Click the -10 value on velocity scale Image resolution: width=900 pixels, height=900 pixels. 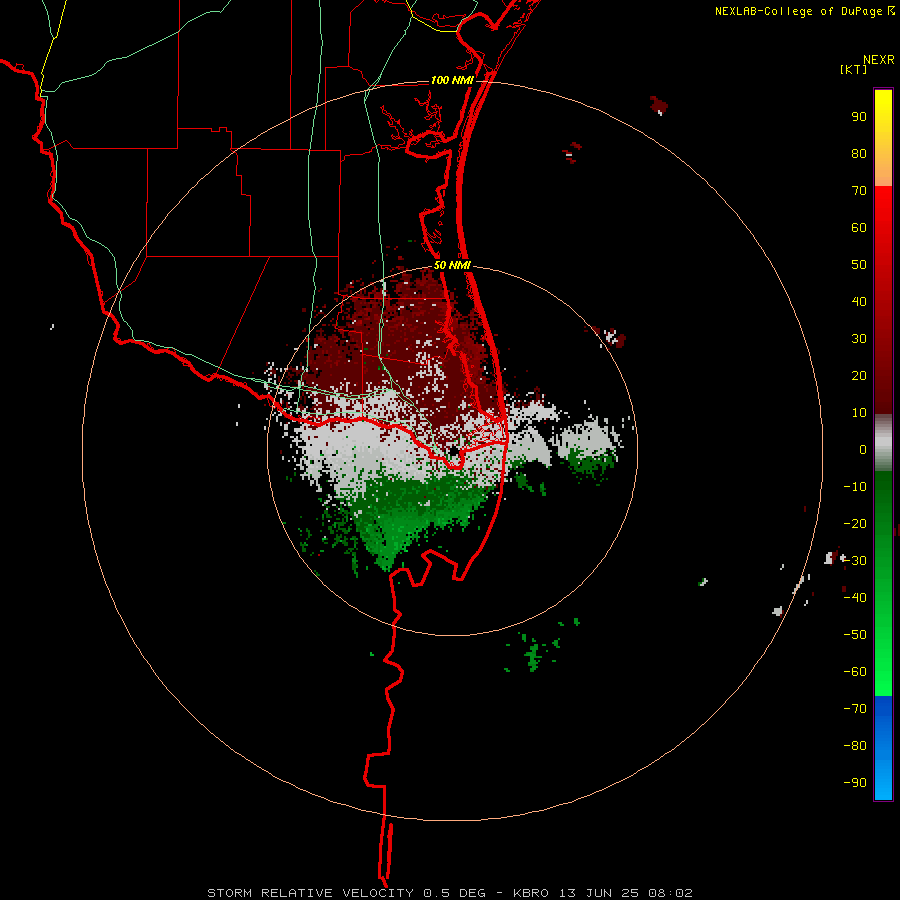pos(855,487)
